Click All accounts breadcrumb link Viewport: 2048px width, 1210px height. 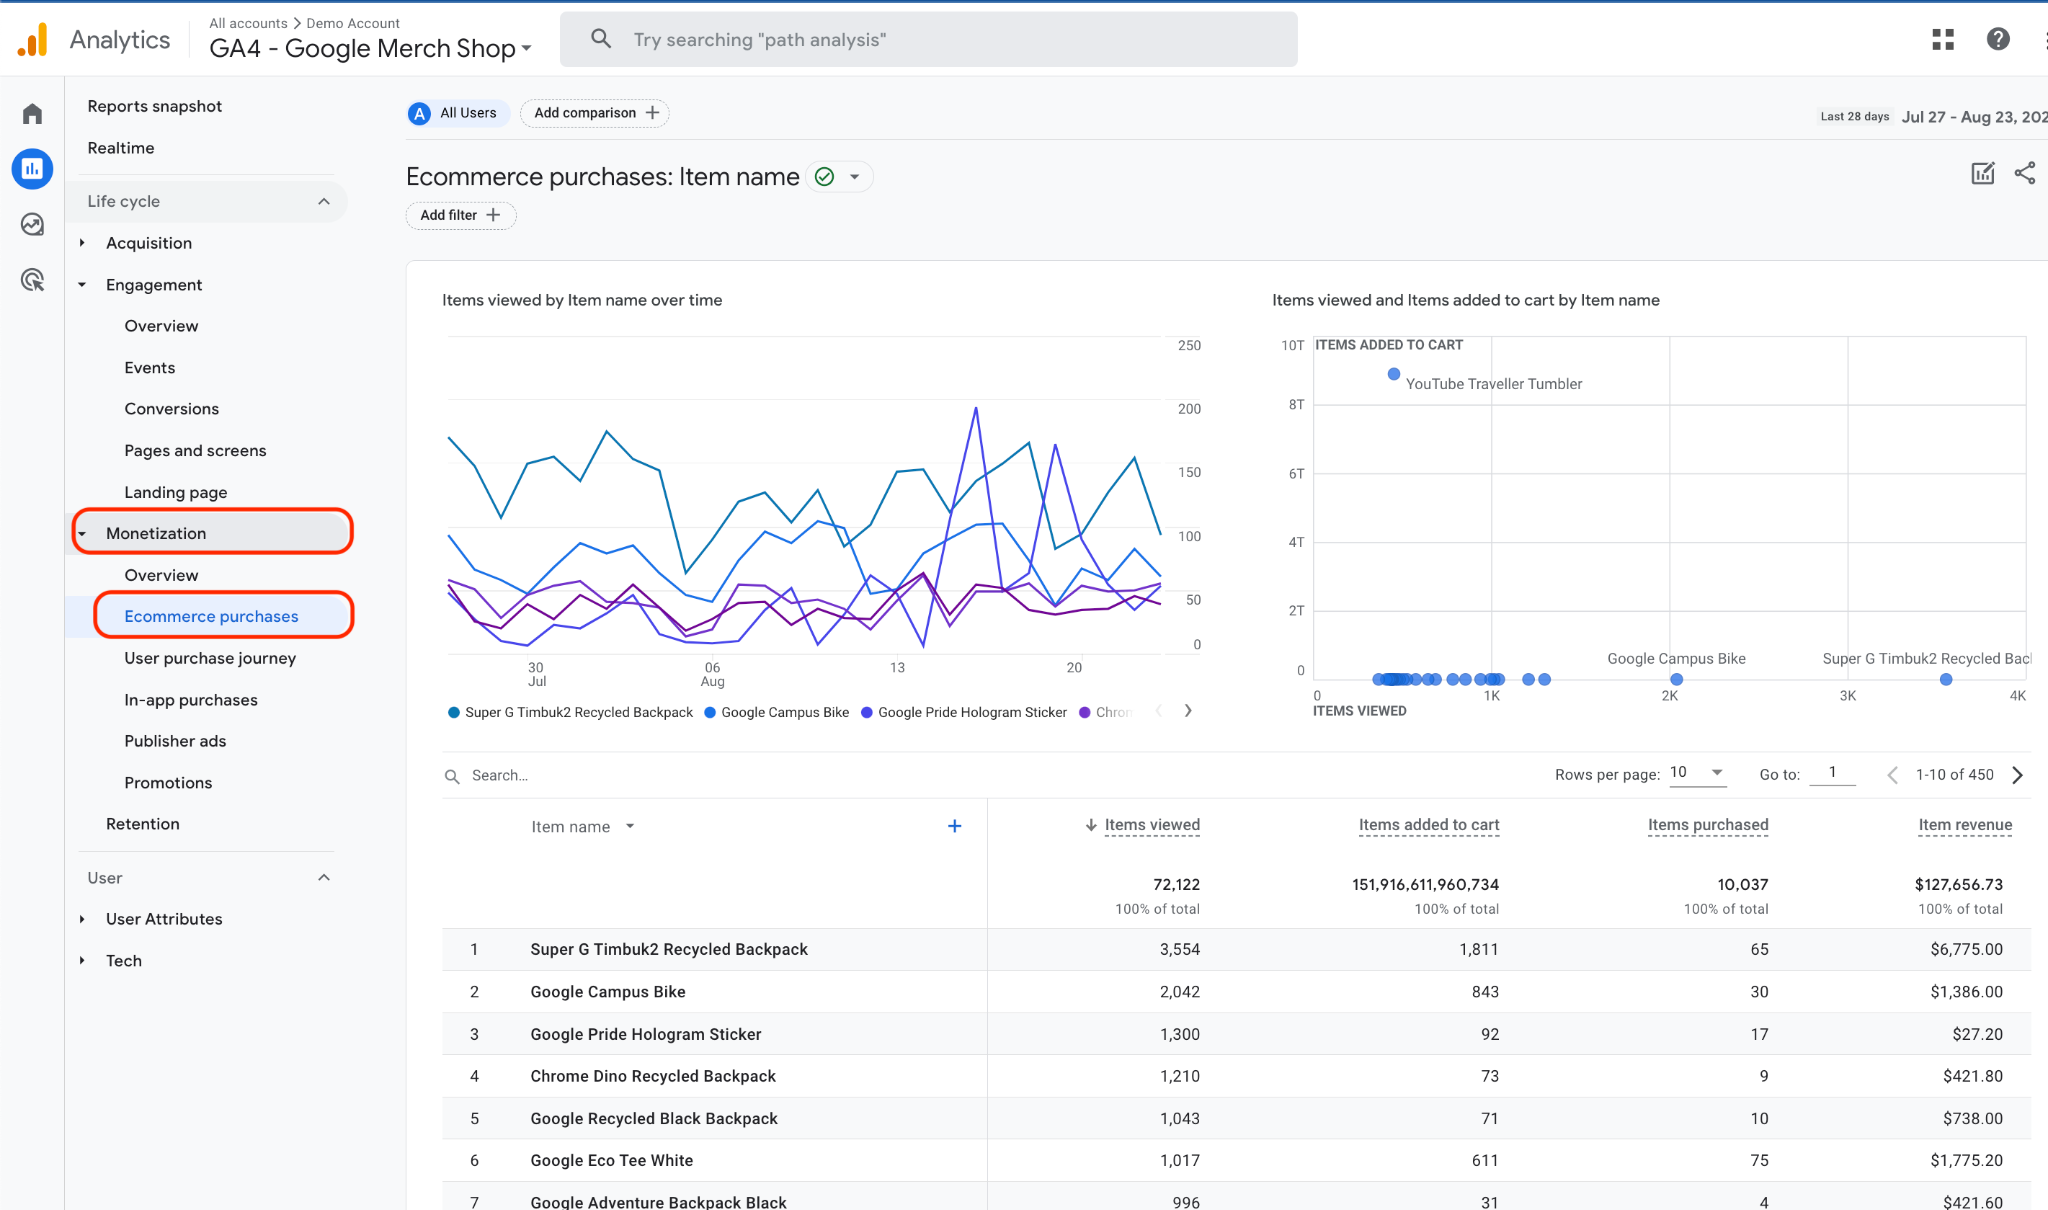click(248, 23)
